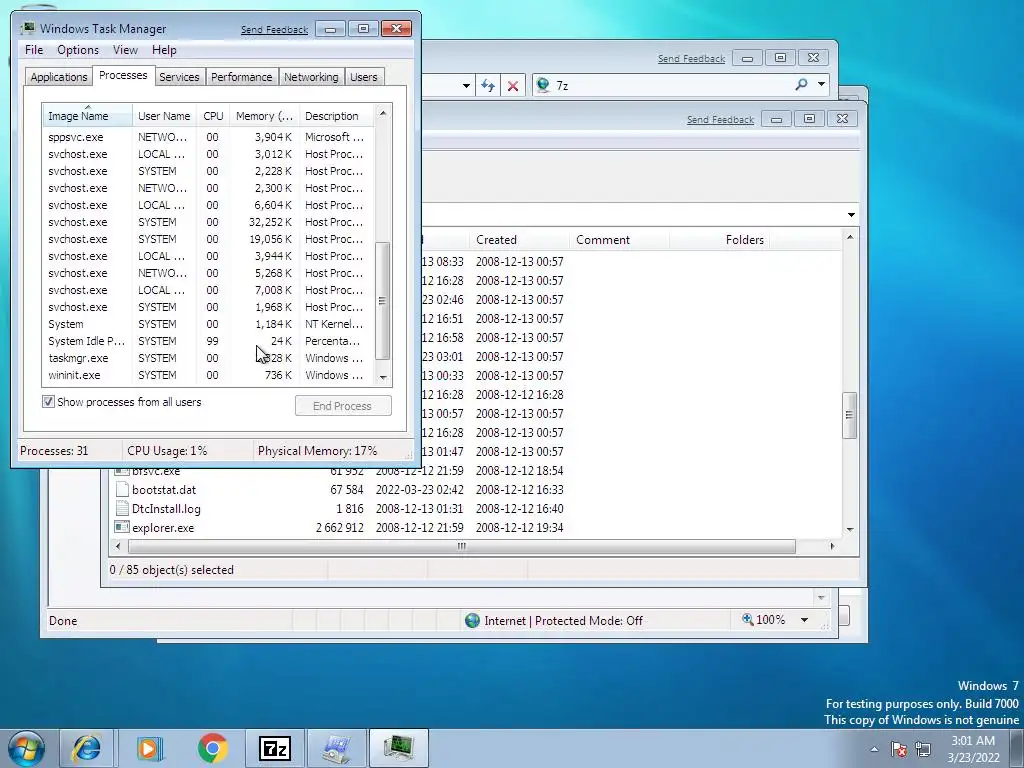This screenshot has width=1024, height=768.
Task: Click the 7-Zip vertical scrollbar thumb
Action: 849,415
